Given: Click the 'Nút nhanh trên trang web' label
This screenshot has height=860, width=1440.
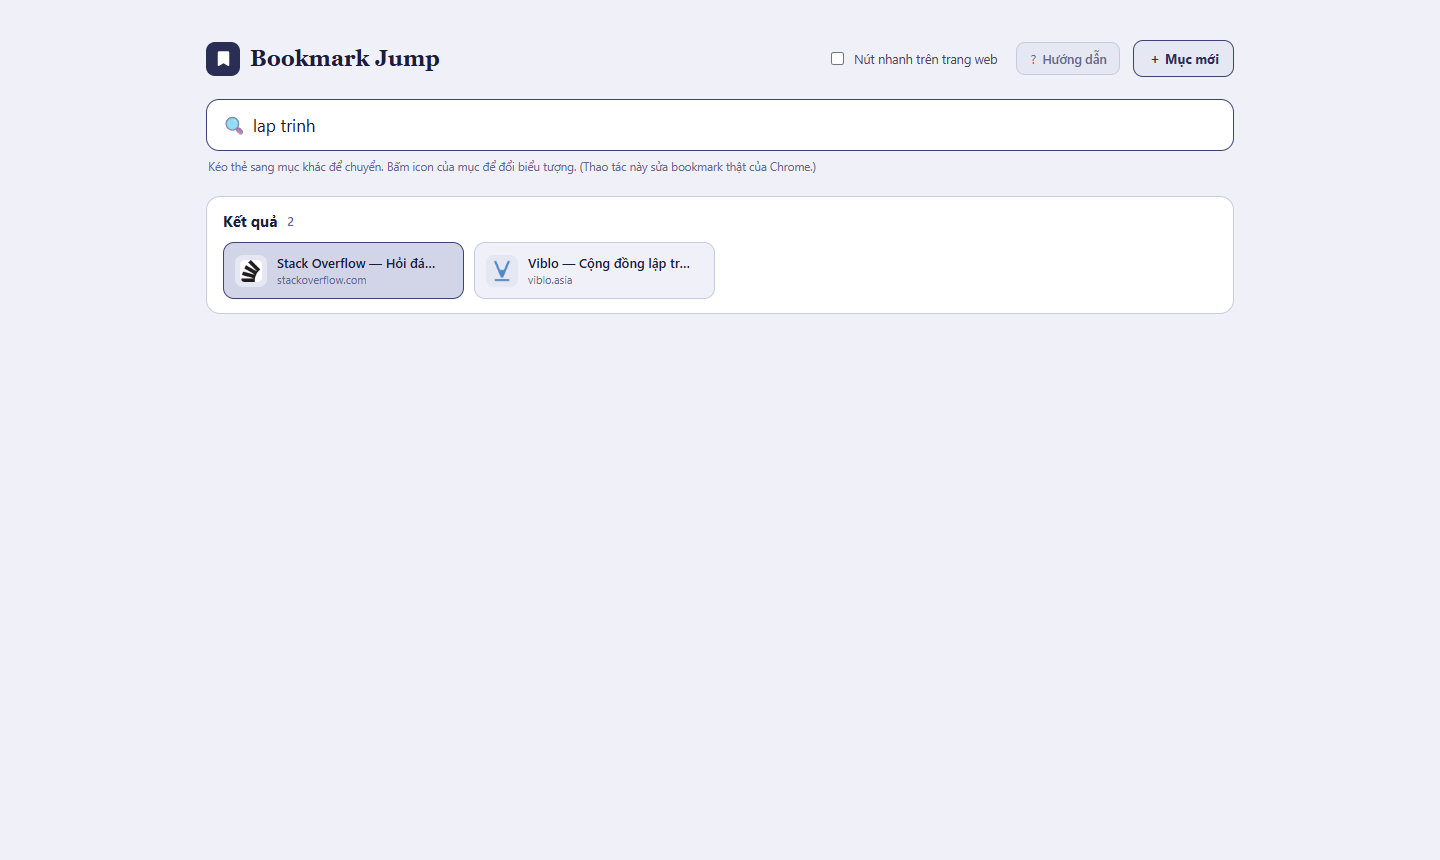Looking at the screenshot, I should click(926, 60).
